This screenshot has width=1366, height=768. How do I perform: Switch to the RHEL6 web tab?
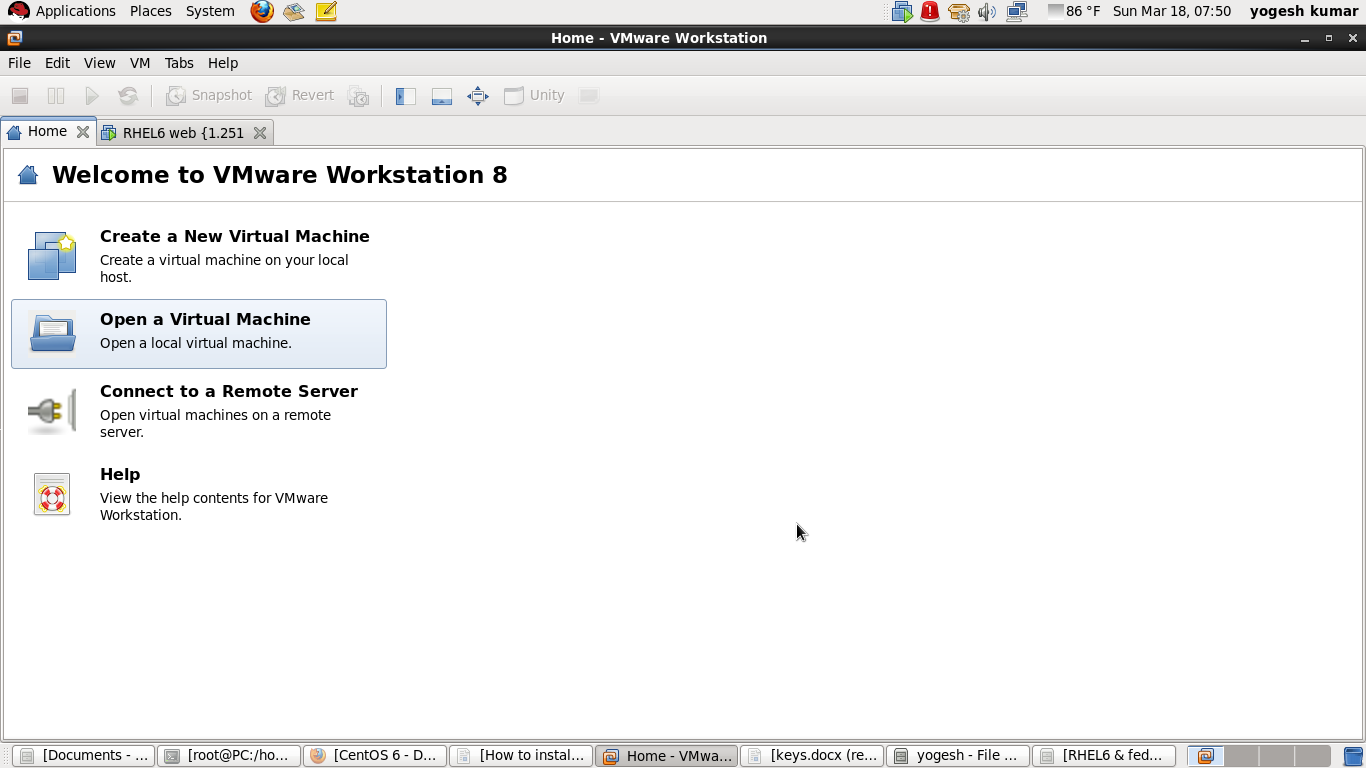click(x=183, y=133)
